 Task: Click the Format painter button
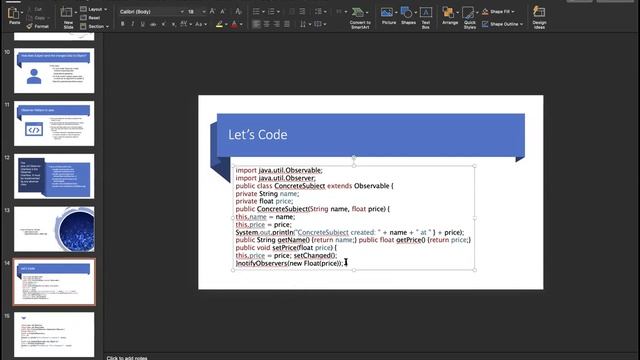[x=38, y=27]
